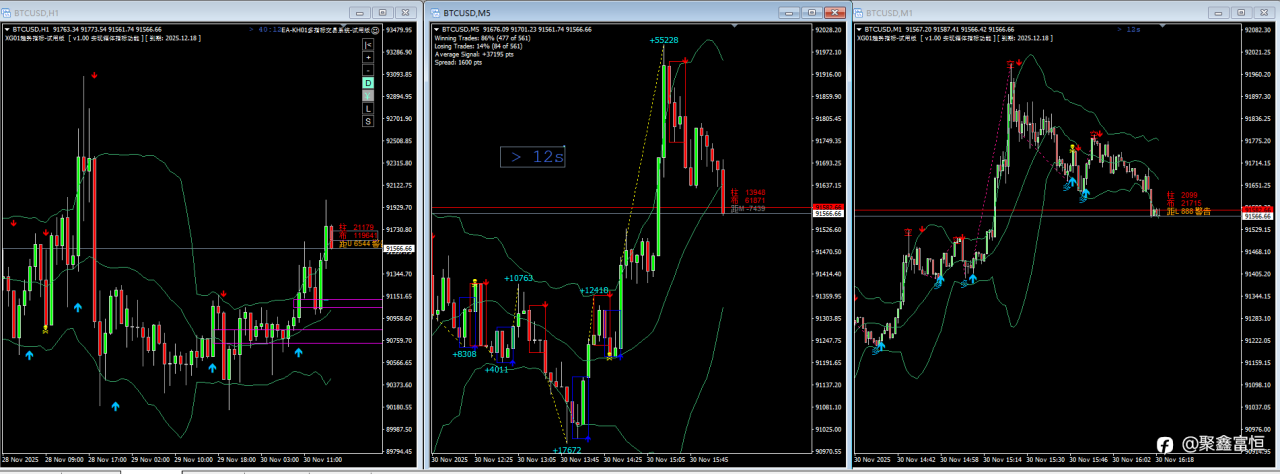Image resolution: width=1280 pixels, height=474 pixels.
Task: Select the '+8308' label in M5 chart
Action: pyautogui.click(x=464, y=354)
